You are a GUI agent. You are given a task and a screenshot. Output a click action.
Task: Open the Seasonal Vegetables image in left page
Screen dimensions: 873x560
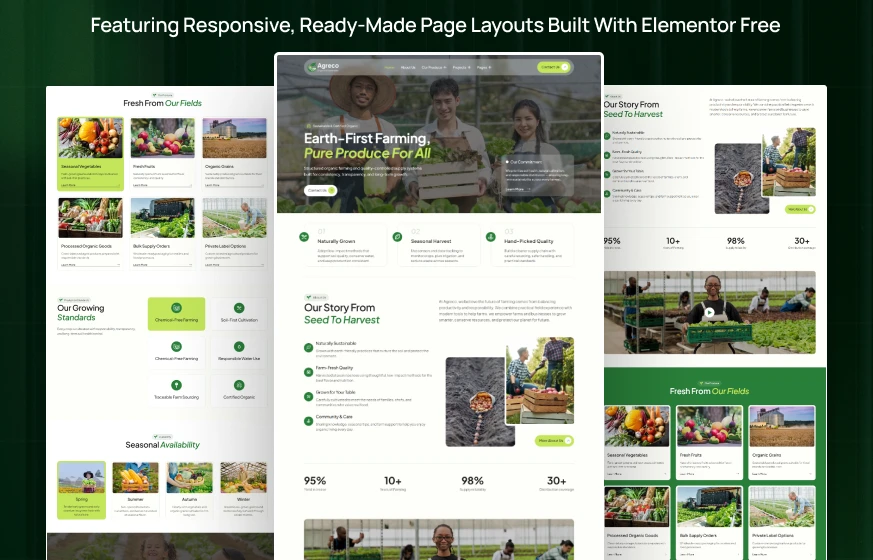pos(90,137)
